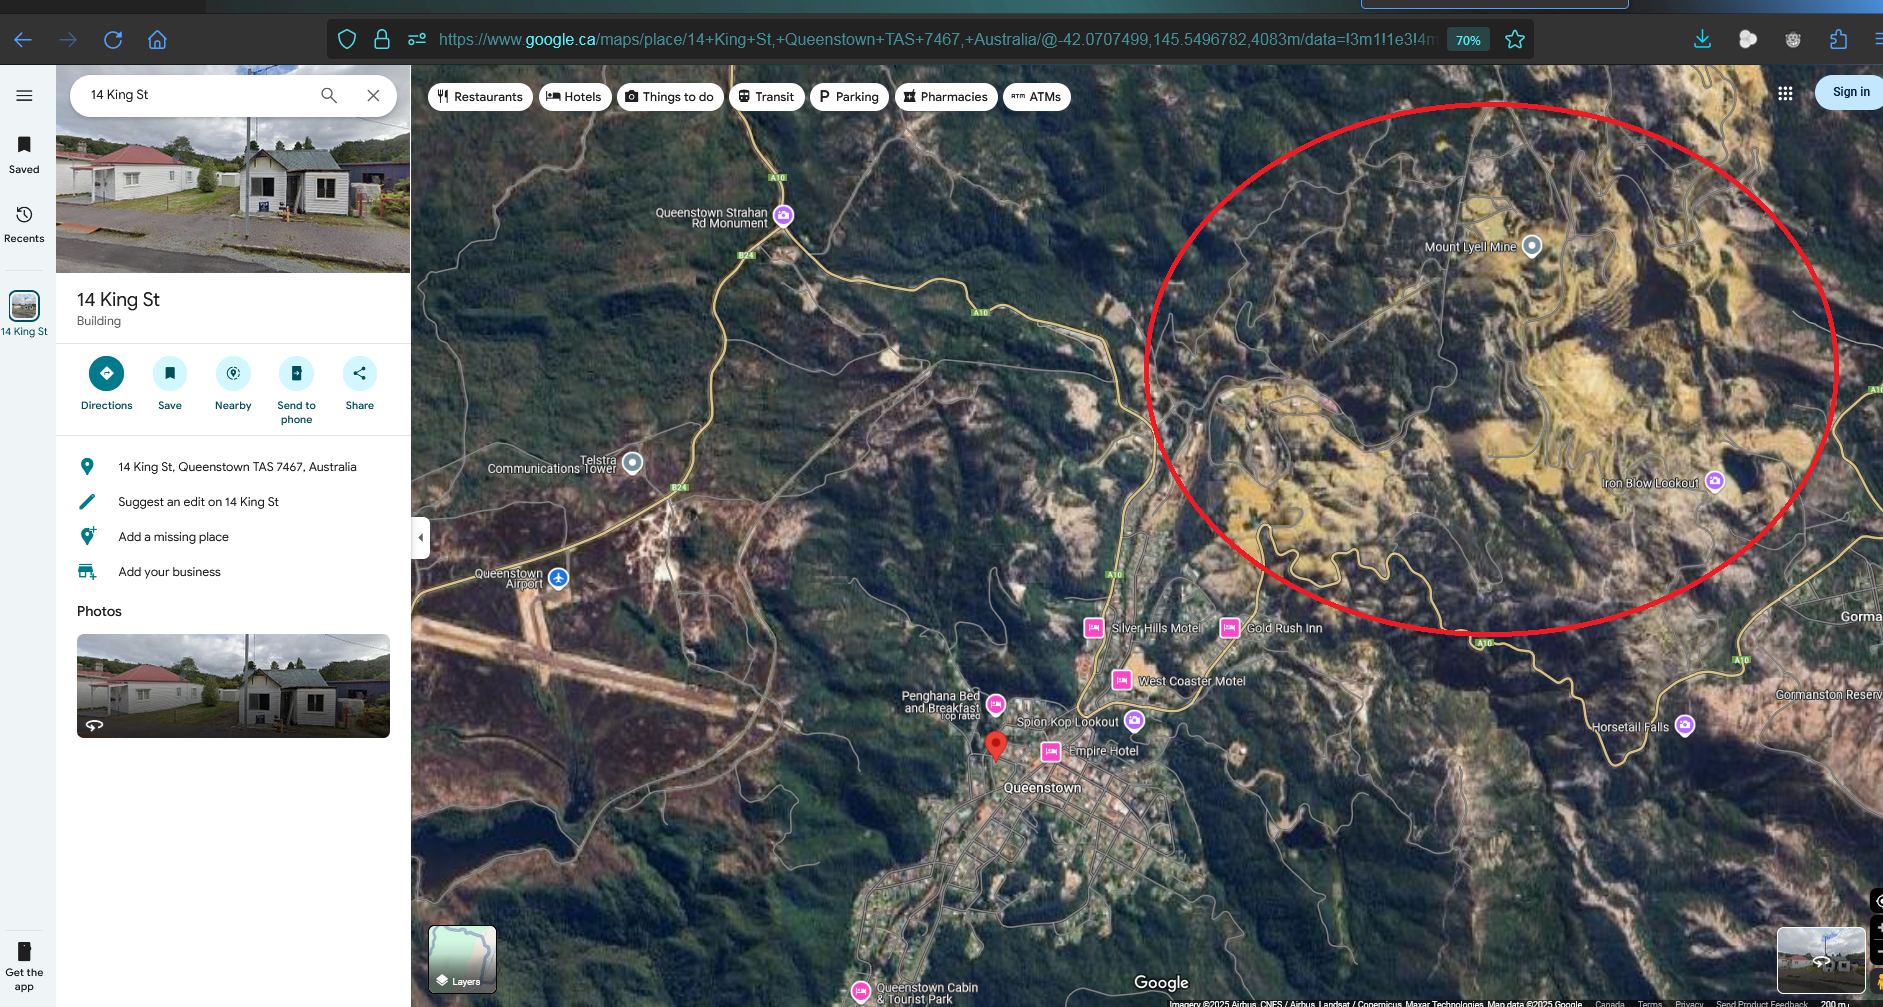Reload the current page
The width and height of the screenshot is (1883, 1007).
click(x=113, y=40)
